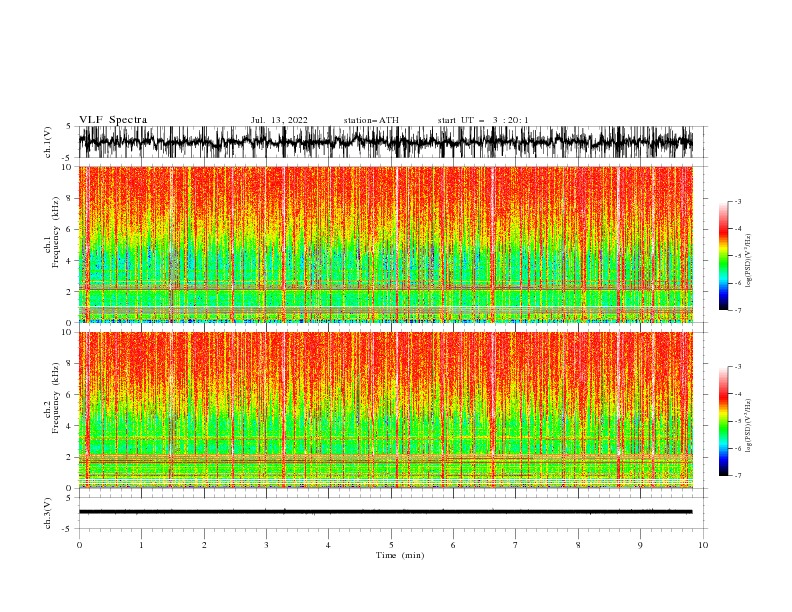Click the "-5" tick on ch.3(V) axis
This screenshot has height=612, width=792.
point(67,529)
